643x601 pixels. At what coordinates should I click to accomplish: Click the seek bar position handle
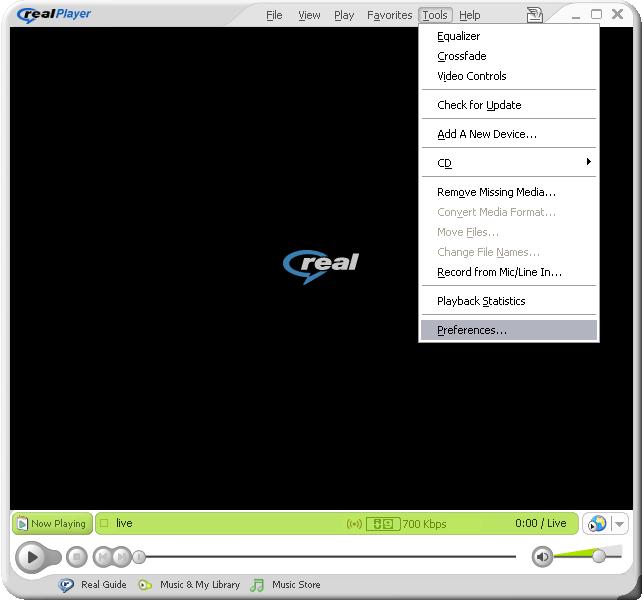point(139,557)
